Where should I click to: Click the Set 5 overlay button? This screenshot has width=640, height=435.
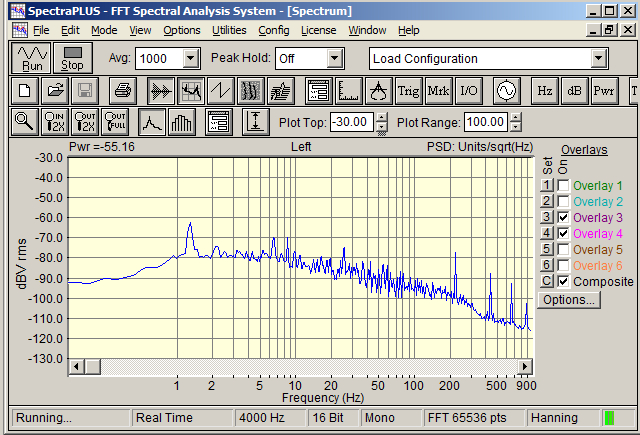(547, 249)
